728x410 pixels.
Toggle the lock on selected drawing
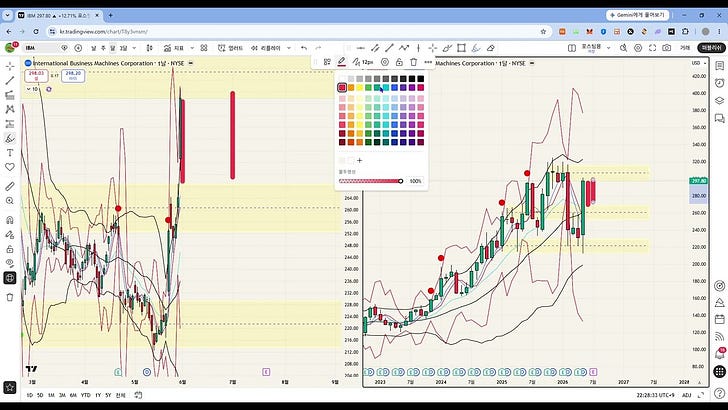pyautogui.click(x=399, y=62)
